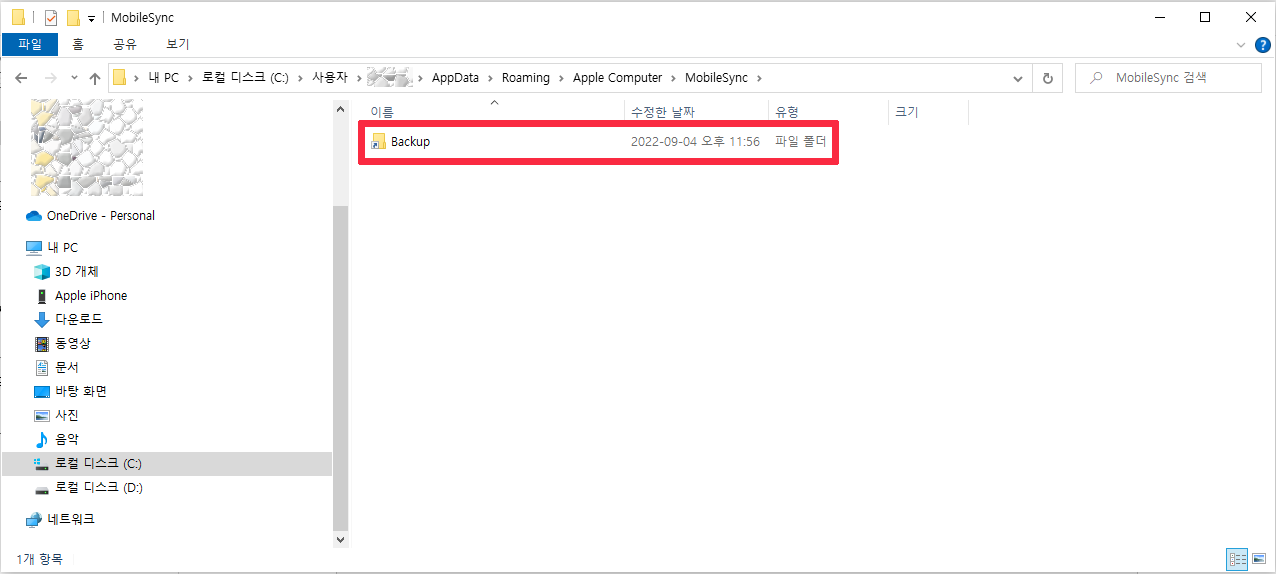
Task: Go forward with the right arrow
Action: pyautogui.click(x=50, y=78)
